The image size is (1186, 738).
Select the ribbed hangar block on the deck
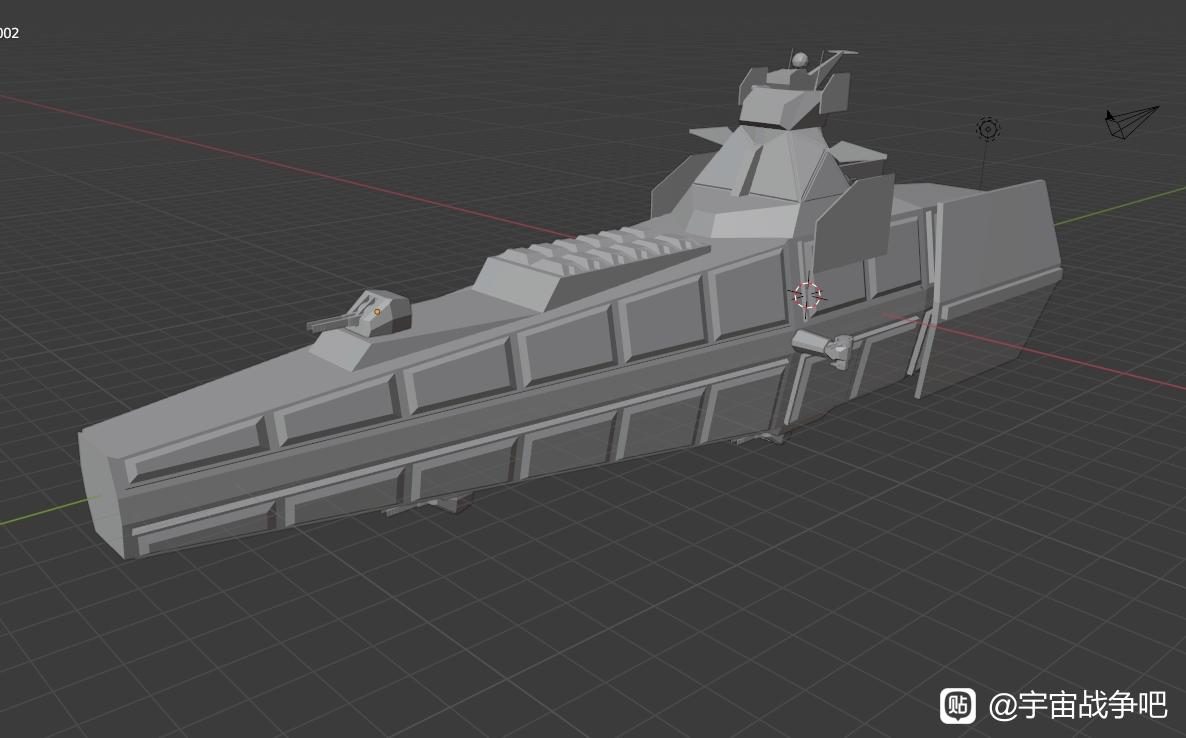coord(590,268)
